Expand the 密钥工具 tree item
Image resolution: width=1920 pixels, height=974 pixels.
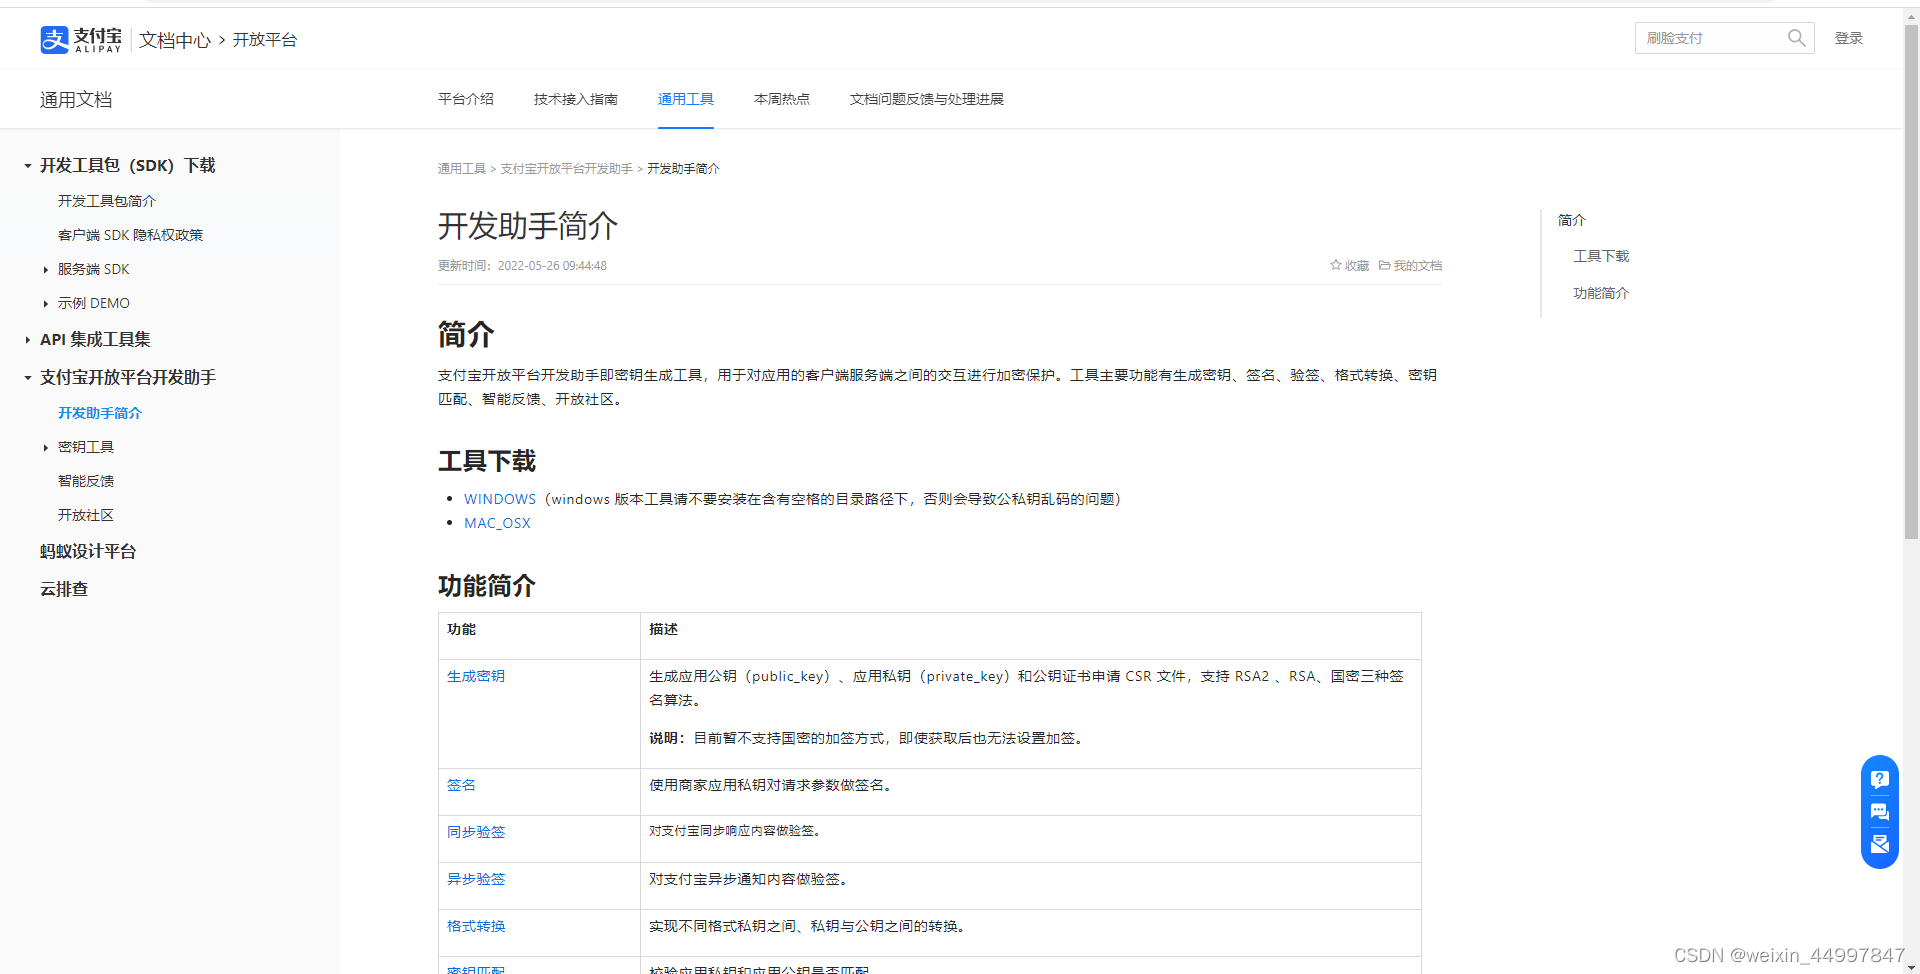pos(46,448)
